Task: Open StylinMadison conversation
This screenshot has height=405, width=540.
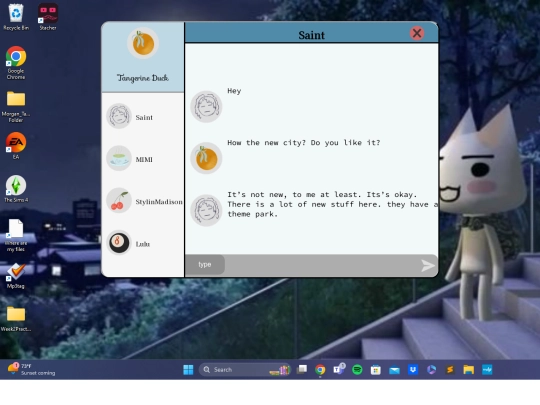Action: pos(143,201)
